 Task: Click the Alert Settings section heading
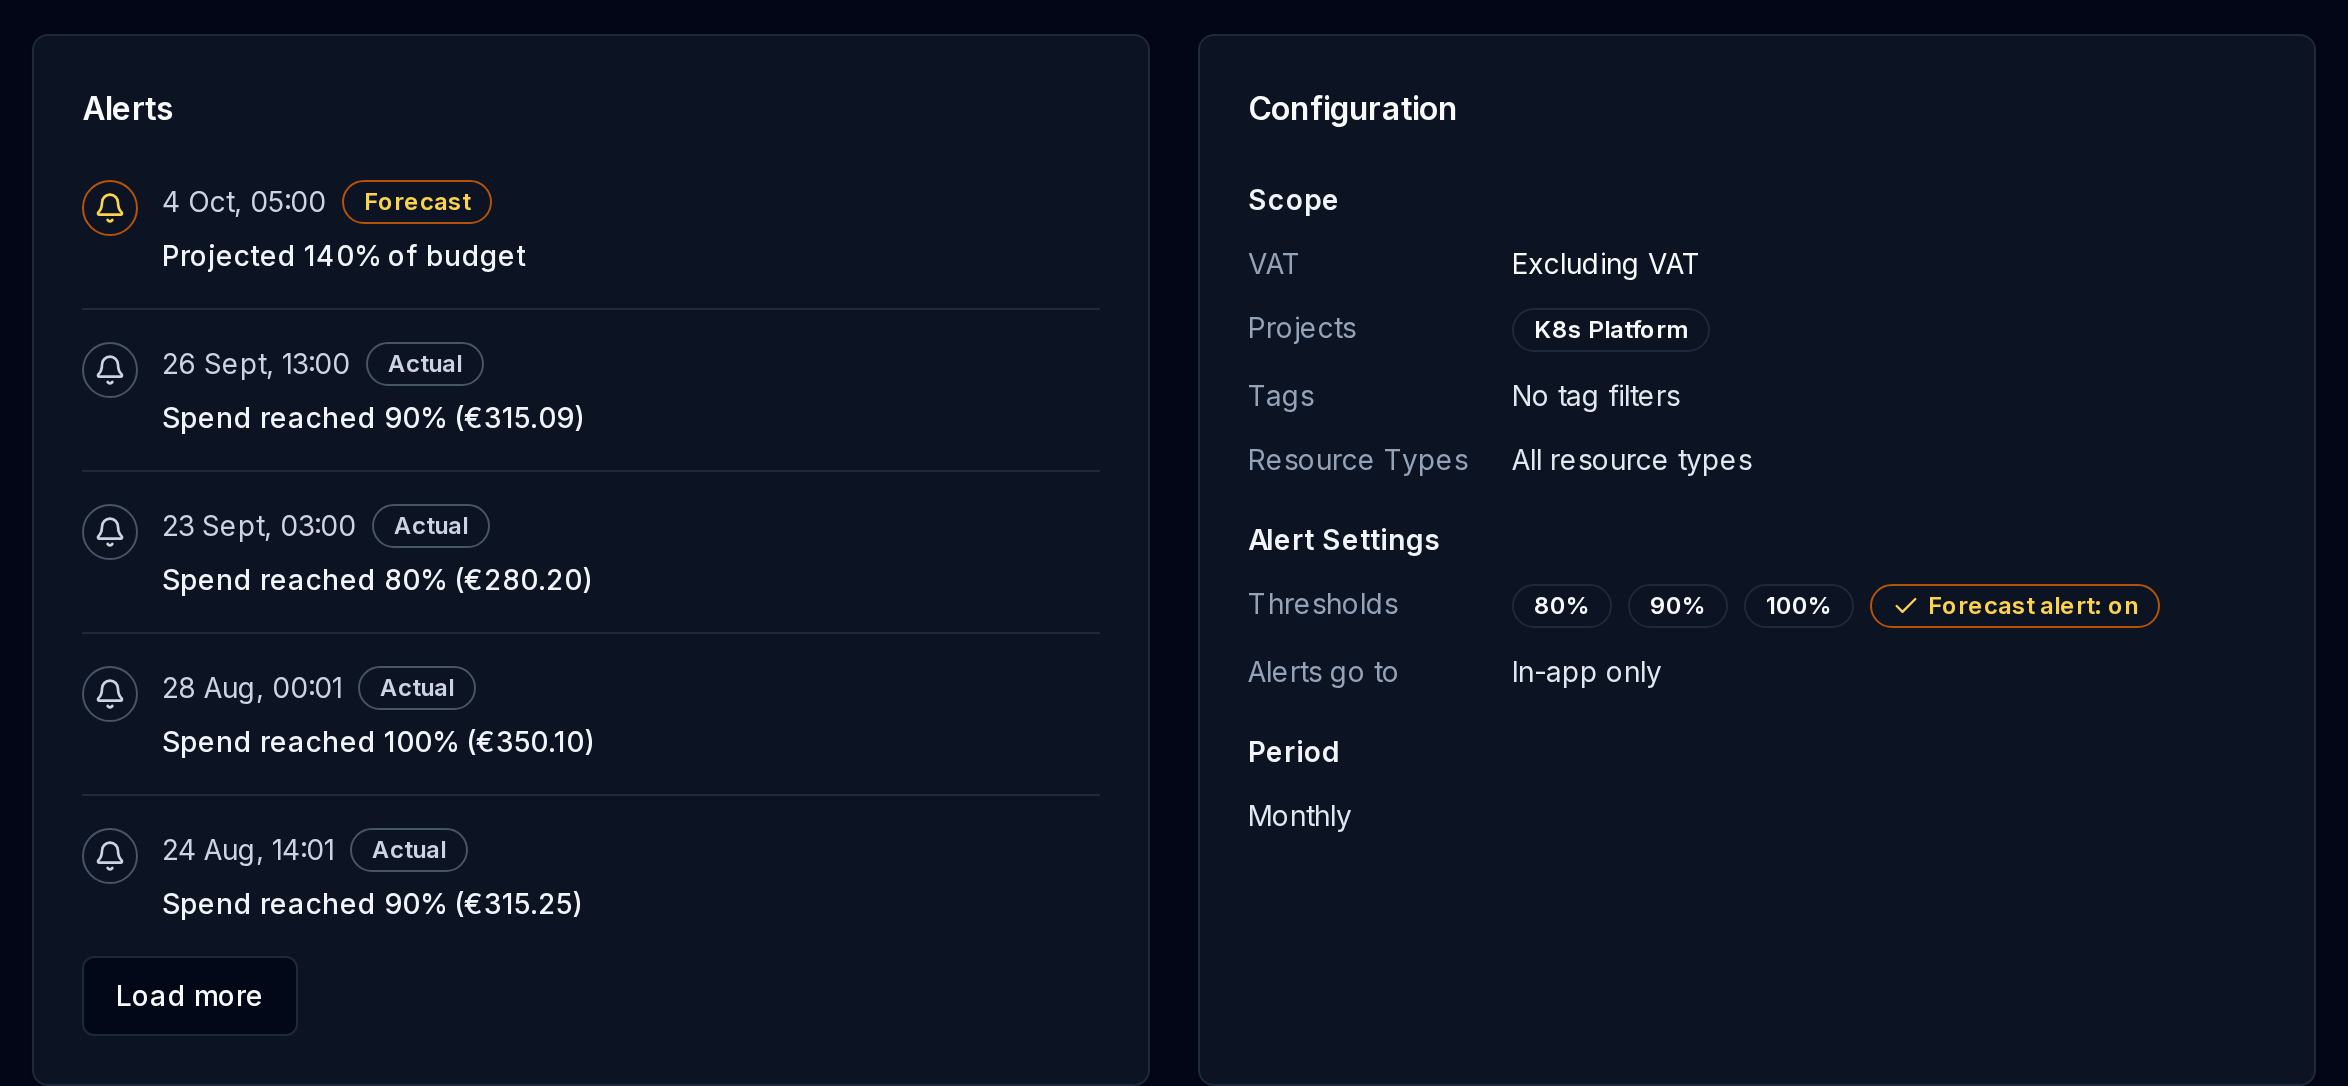point(1344,540)
